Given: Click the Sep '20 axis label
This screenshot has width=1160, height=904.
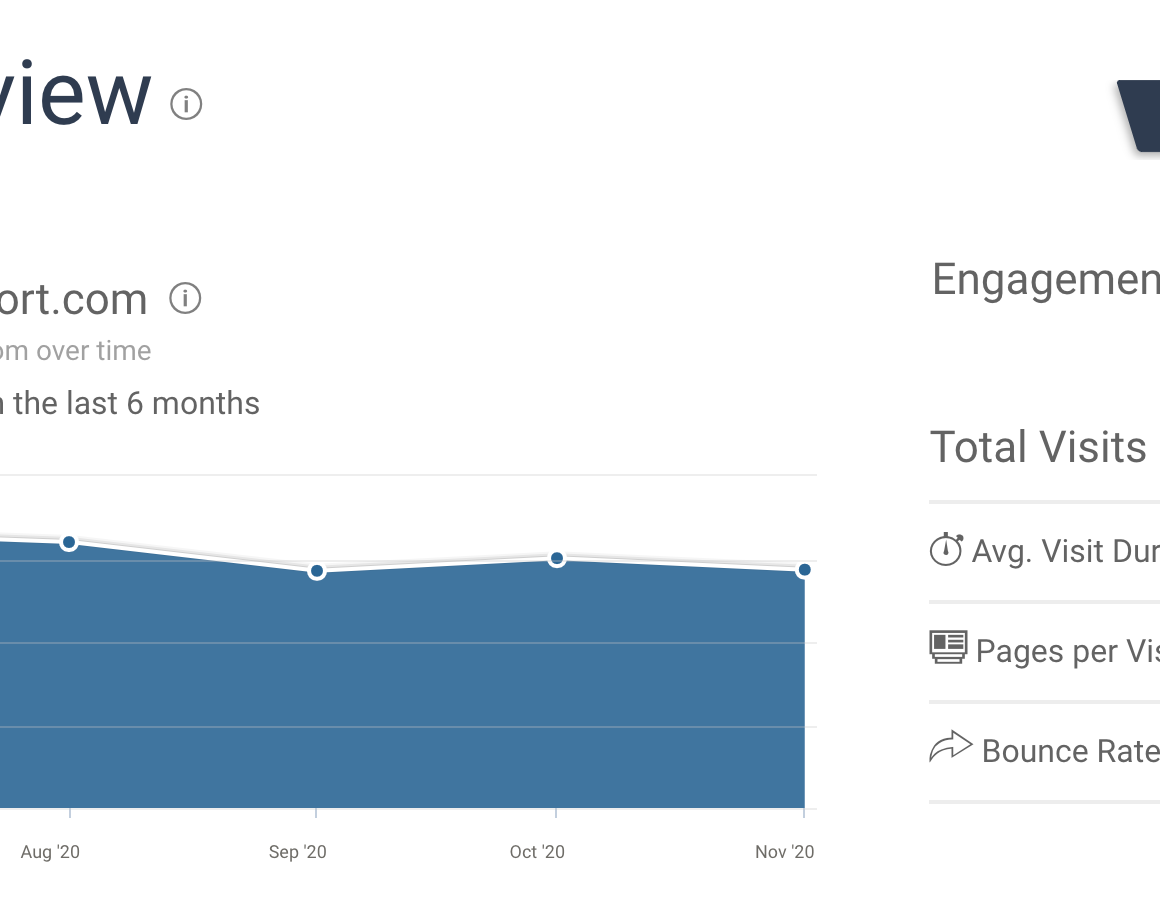Looking at the screenshot, I should [298, 852].
